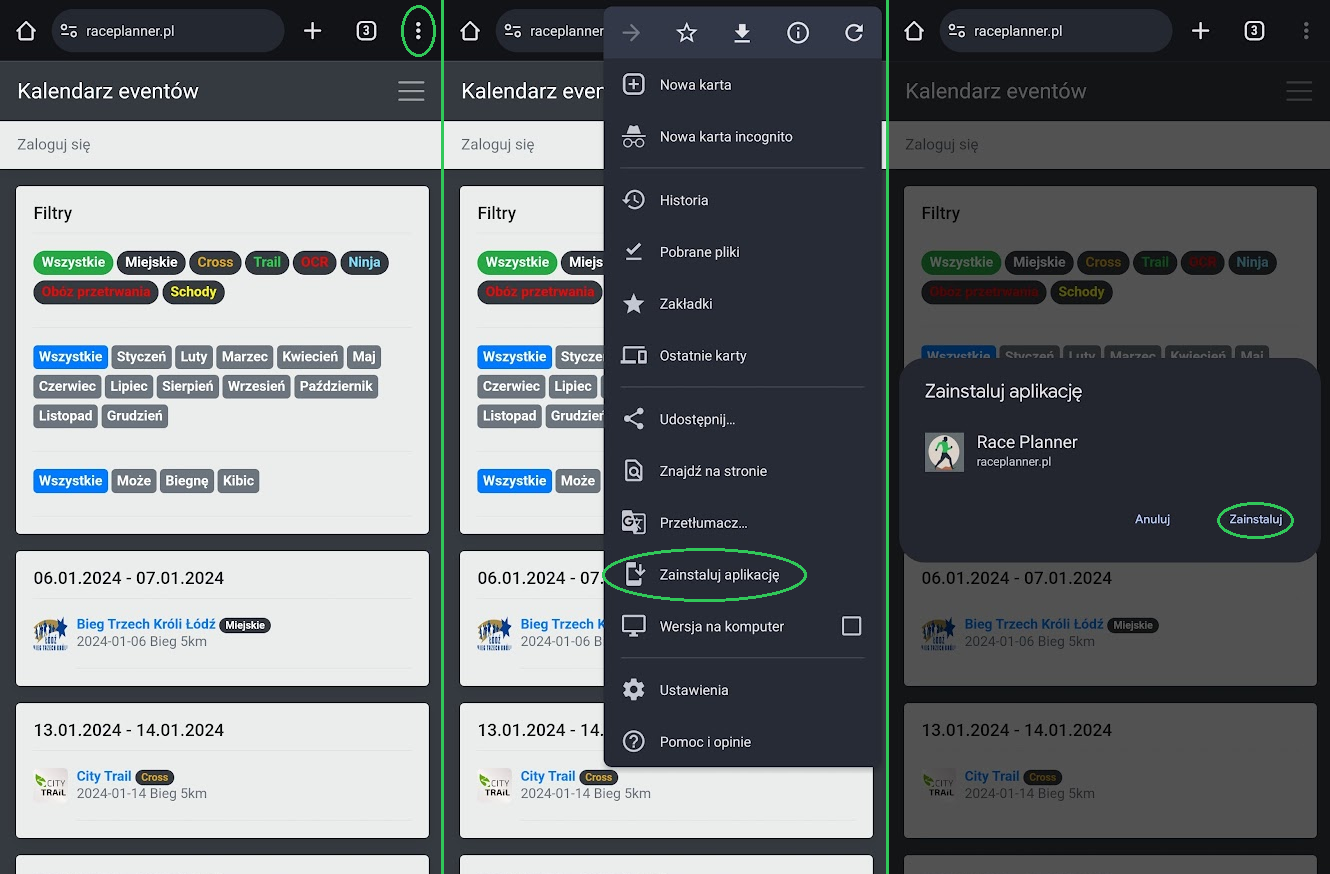
Task: Select the Październik month filter
Action: pos(336,386)
